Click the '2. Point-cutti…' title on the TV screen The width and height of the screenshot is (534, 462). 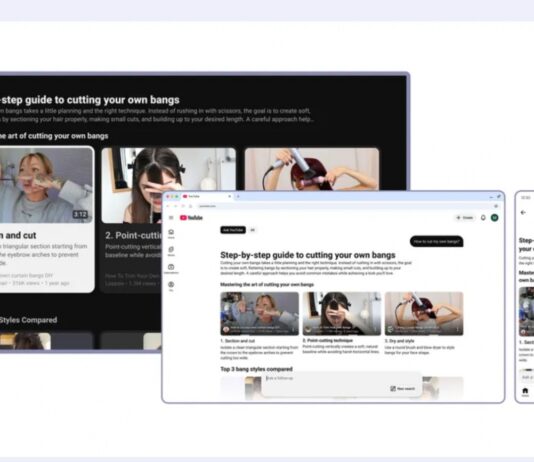point(133,235)
